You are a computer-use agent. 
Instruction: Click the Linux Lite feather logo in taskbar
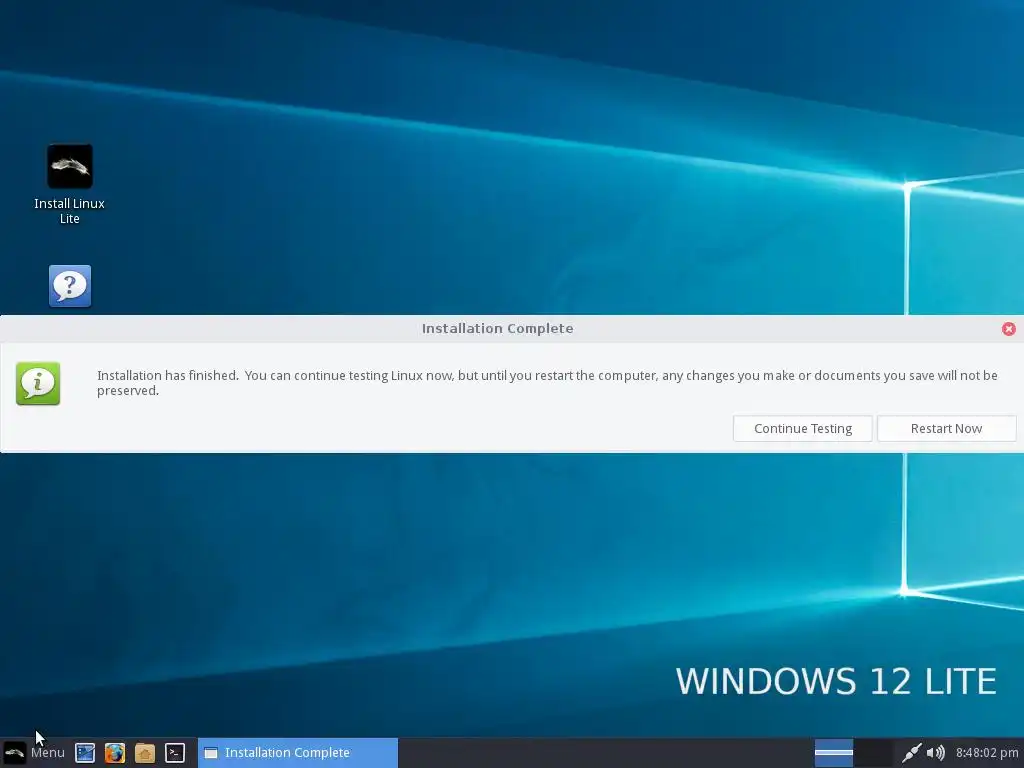point(14,753)
